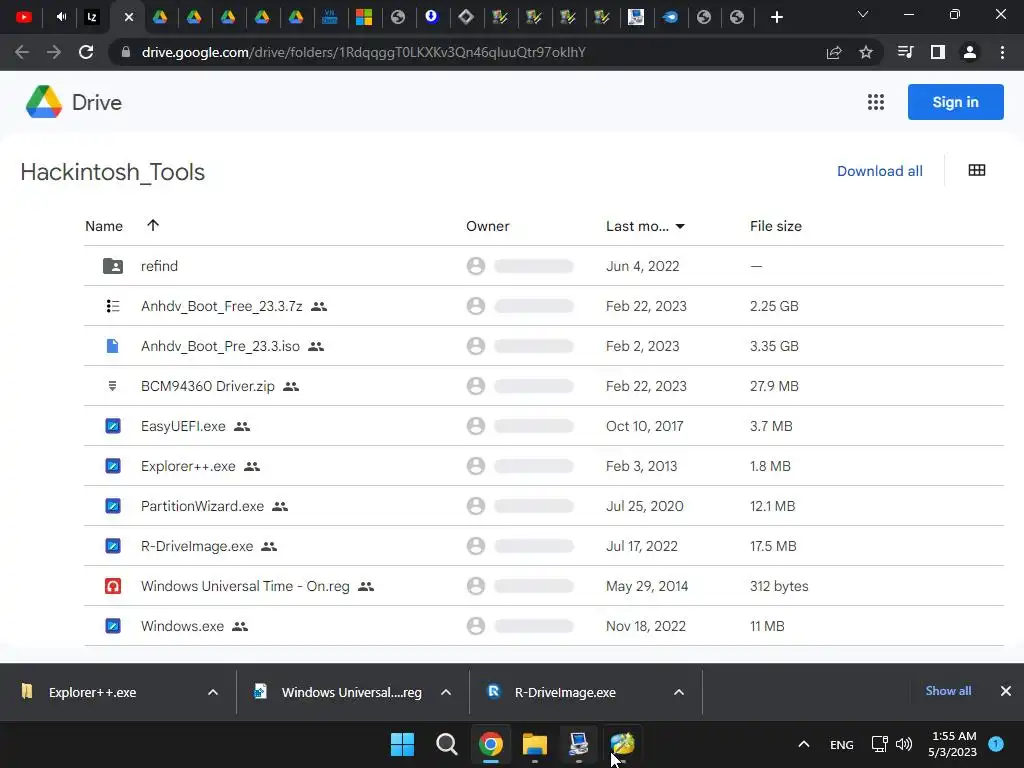This screenshot has height=768, width=1024.
Task: Click the Chrome icon in the taskbar
Action: point(490,744)
